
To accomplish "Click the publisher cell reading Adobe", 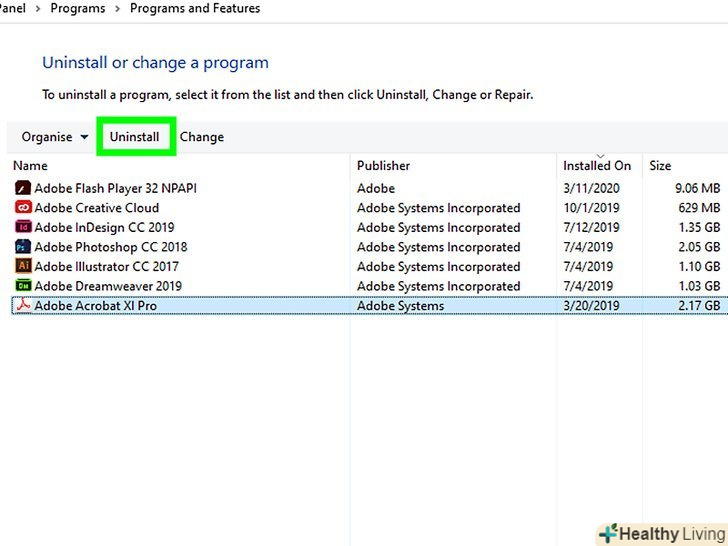I will coord(376,188).
